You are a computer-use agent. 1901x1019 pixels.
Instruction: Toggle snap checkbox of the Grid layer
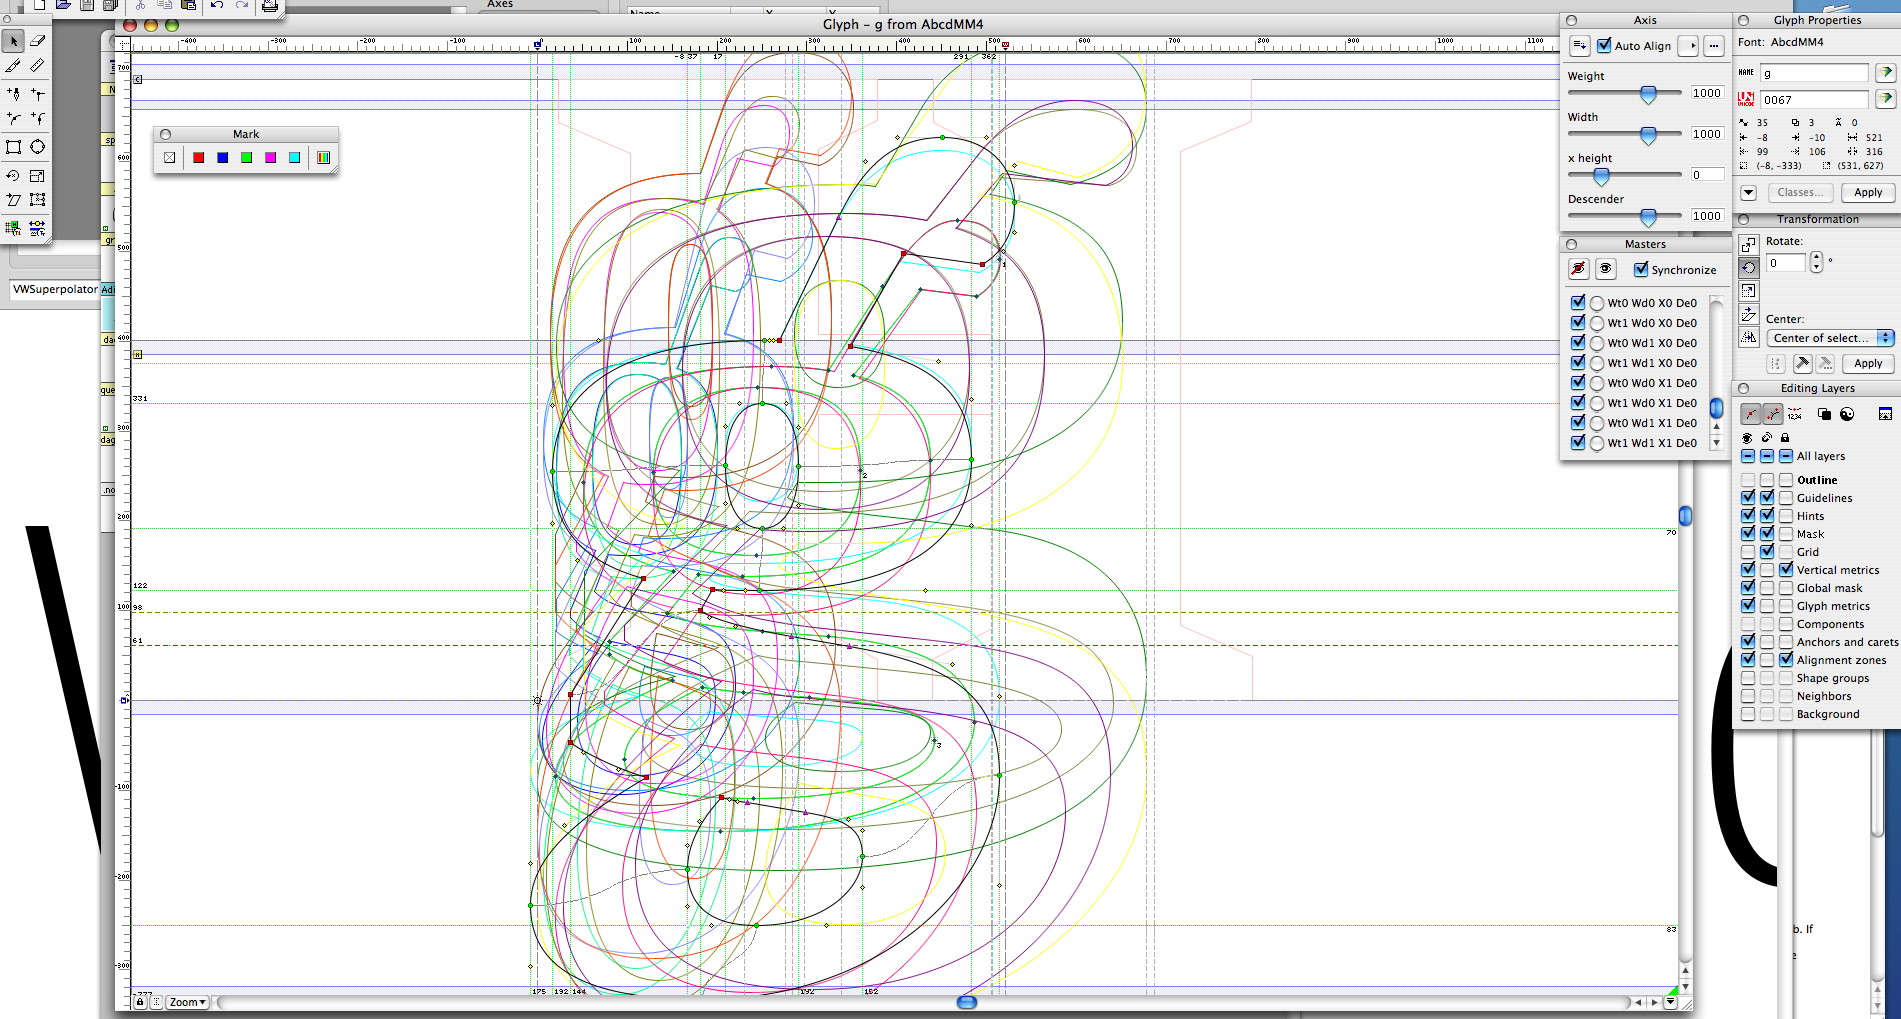(x=1767, y=551)
